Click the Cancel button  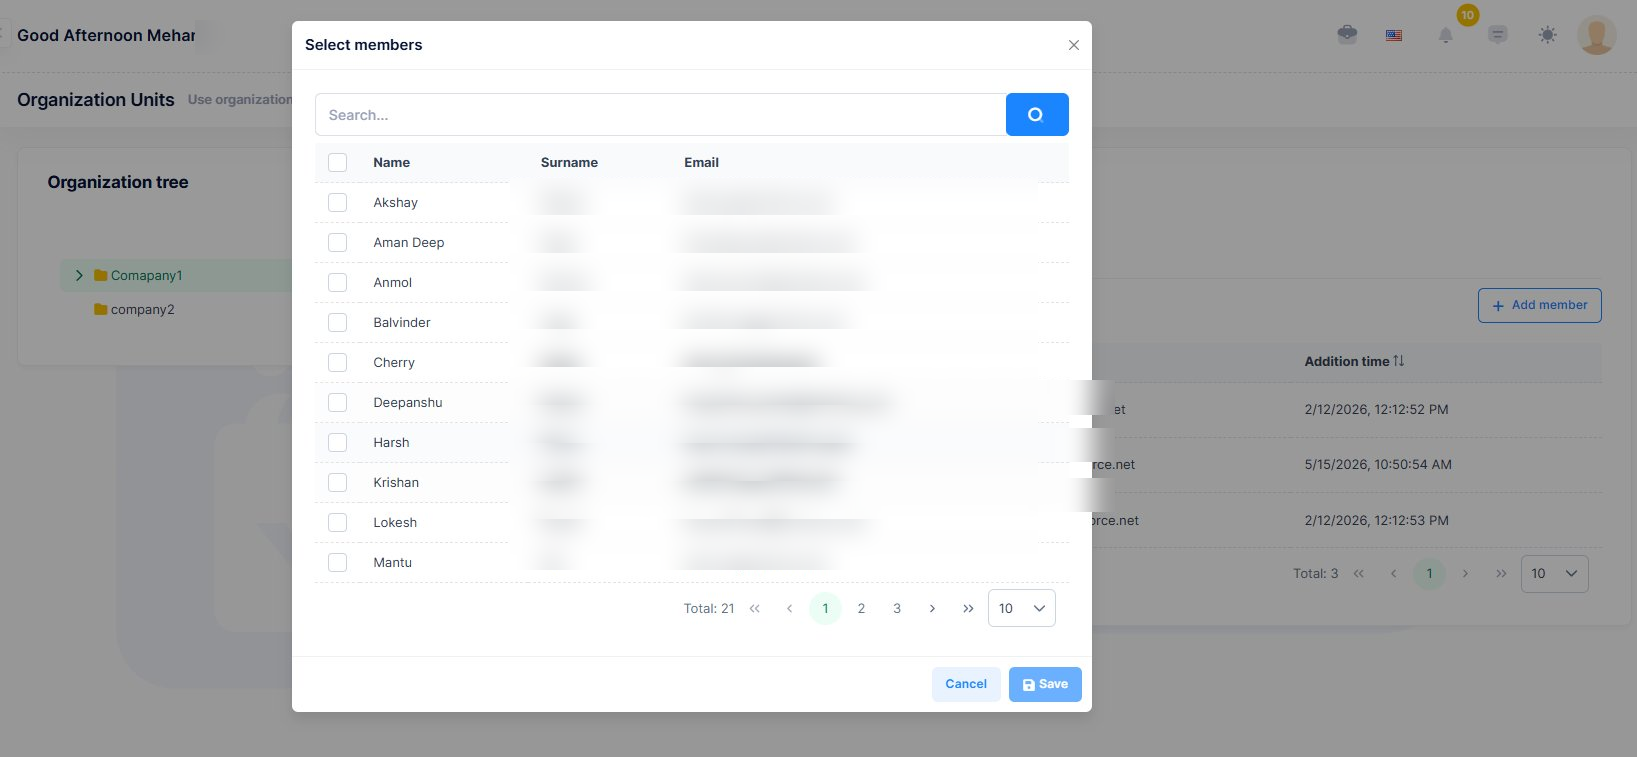tap(966, 684)
